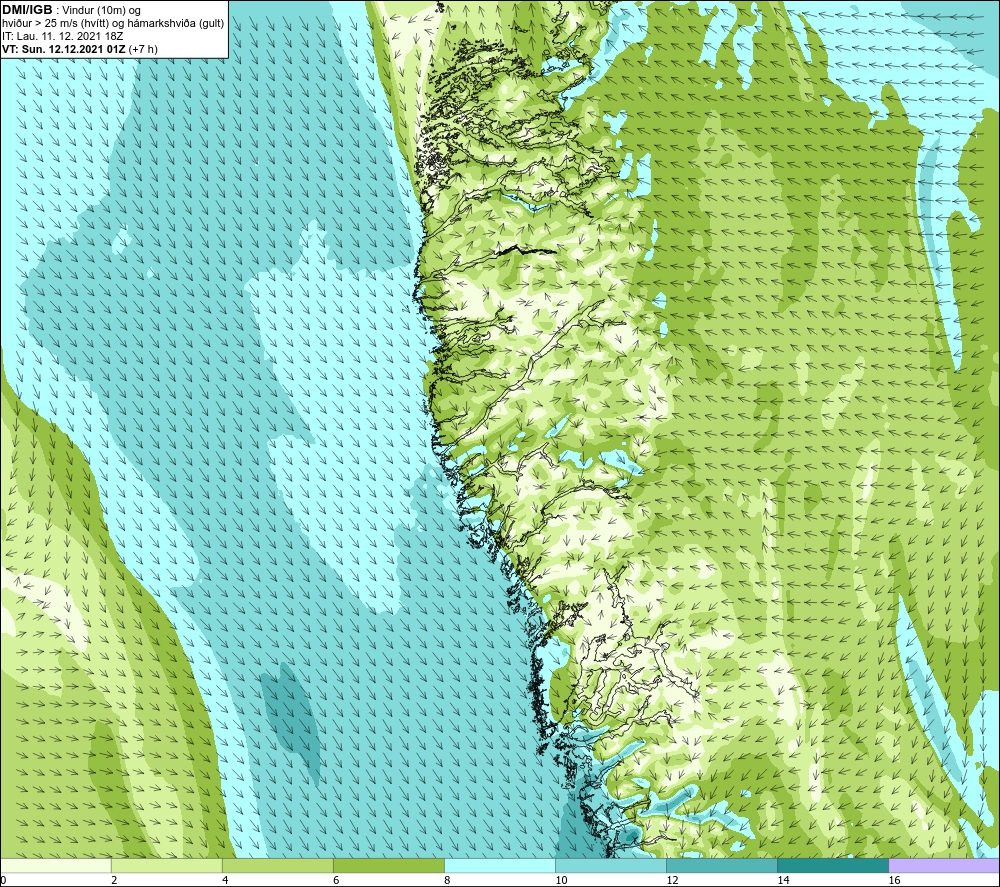
Task: Click the legend scale label "2"
Action: (114, 880)
